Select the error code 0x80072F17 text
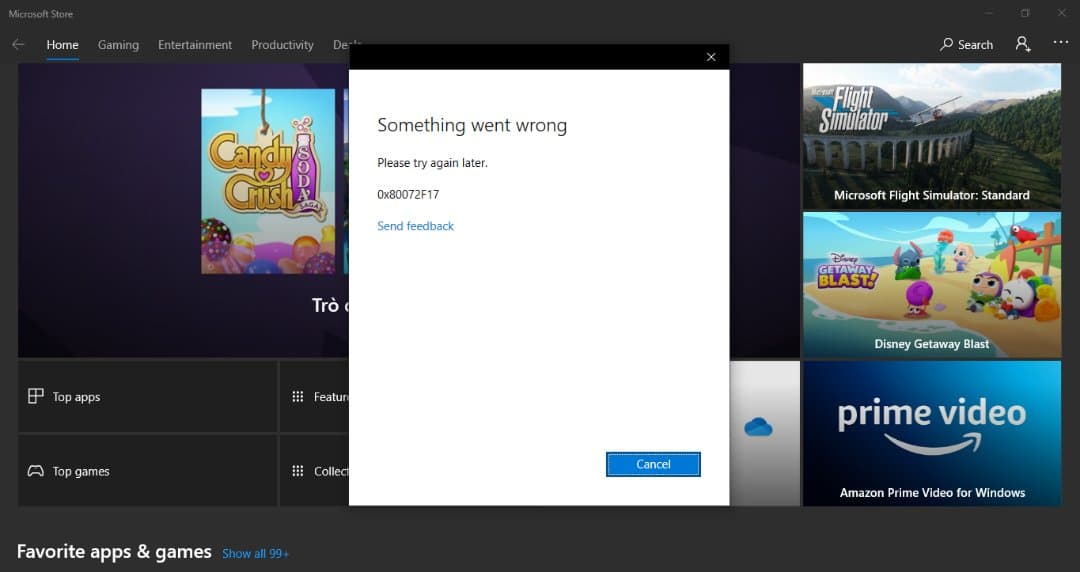 (x=408, y=194)
